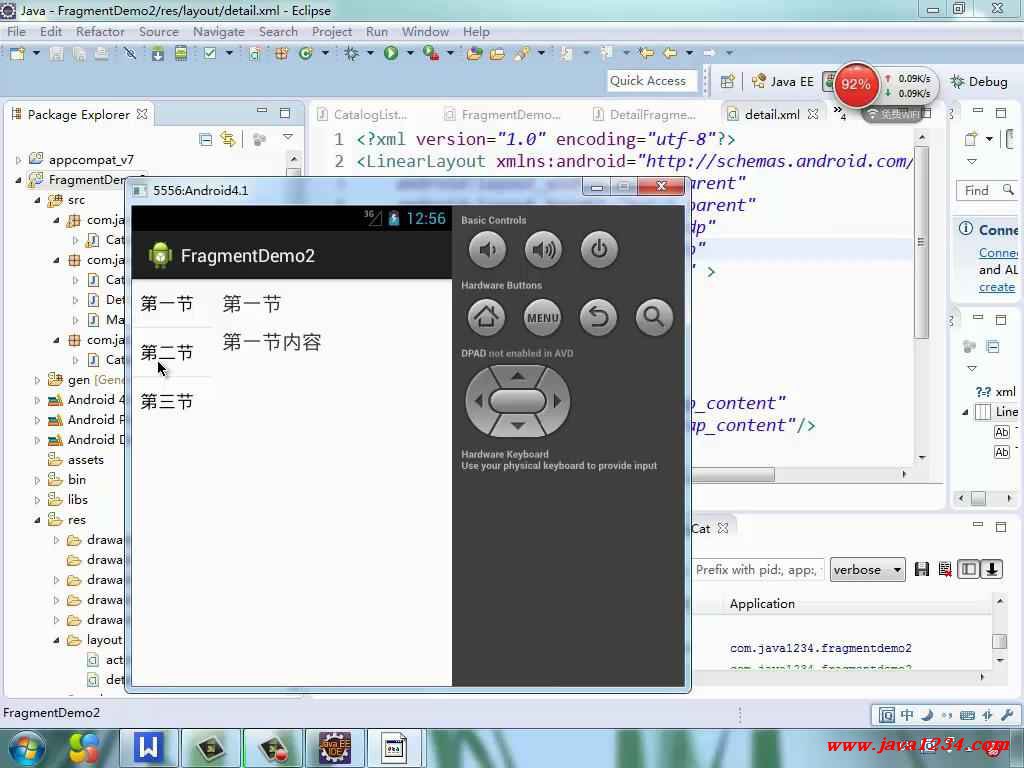Click the New Java Class toolbar icon
1024x768 pixels.
click(x=306, y=53)
